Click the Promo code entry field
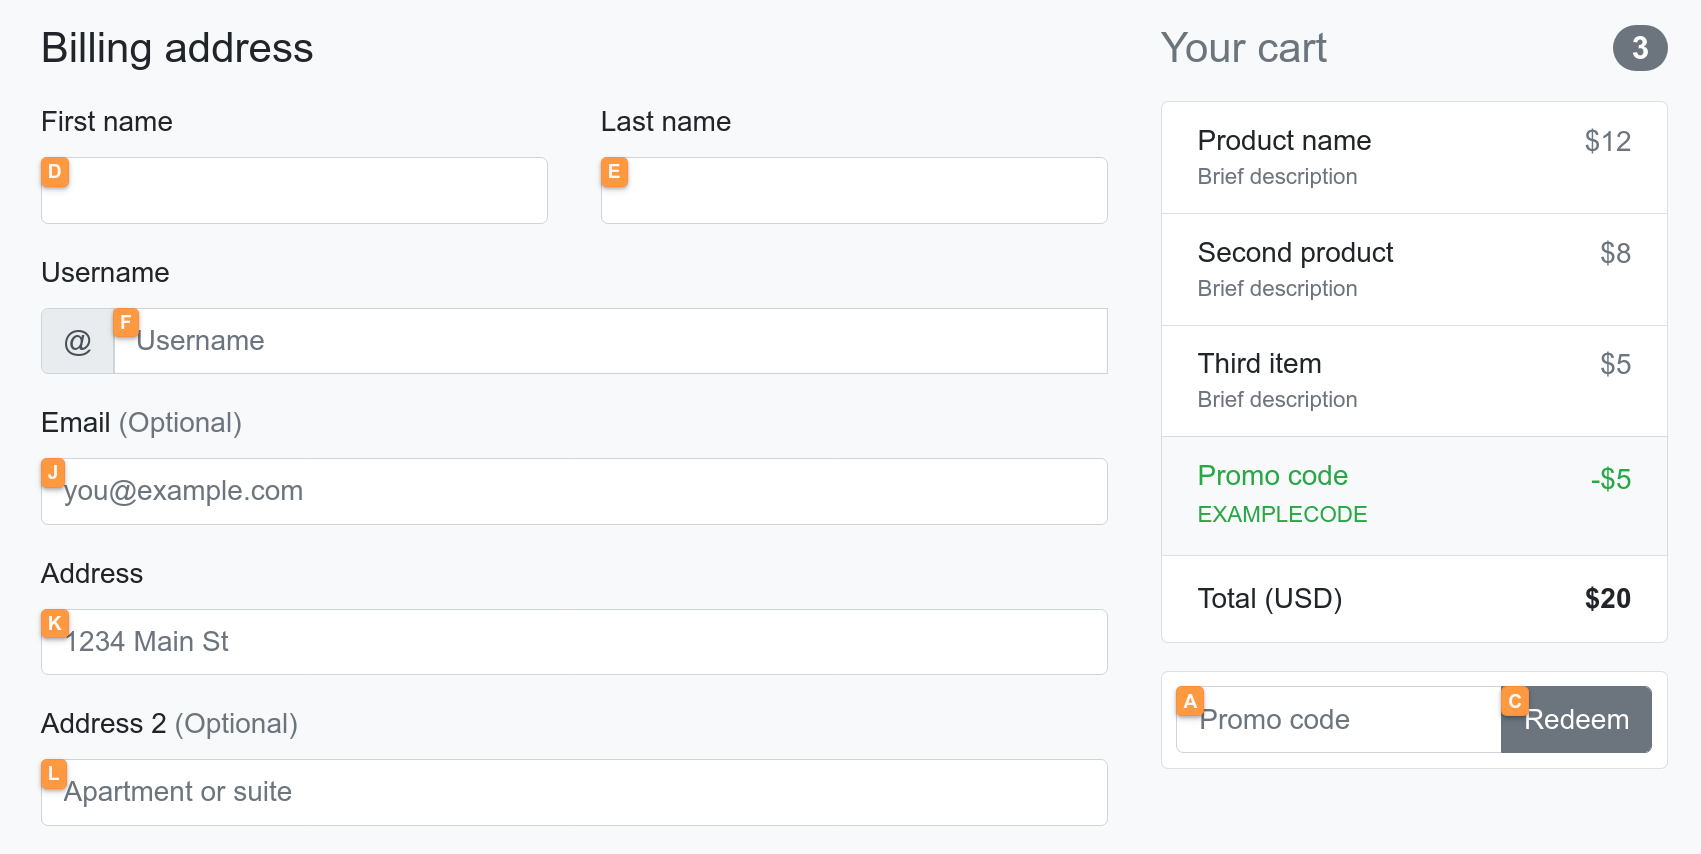 coord(1338,720)
